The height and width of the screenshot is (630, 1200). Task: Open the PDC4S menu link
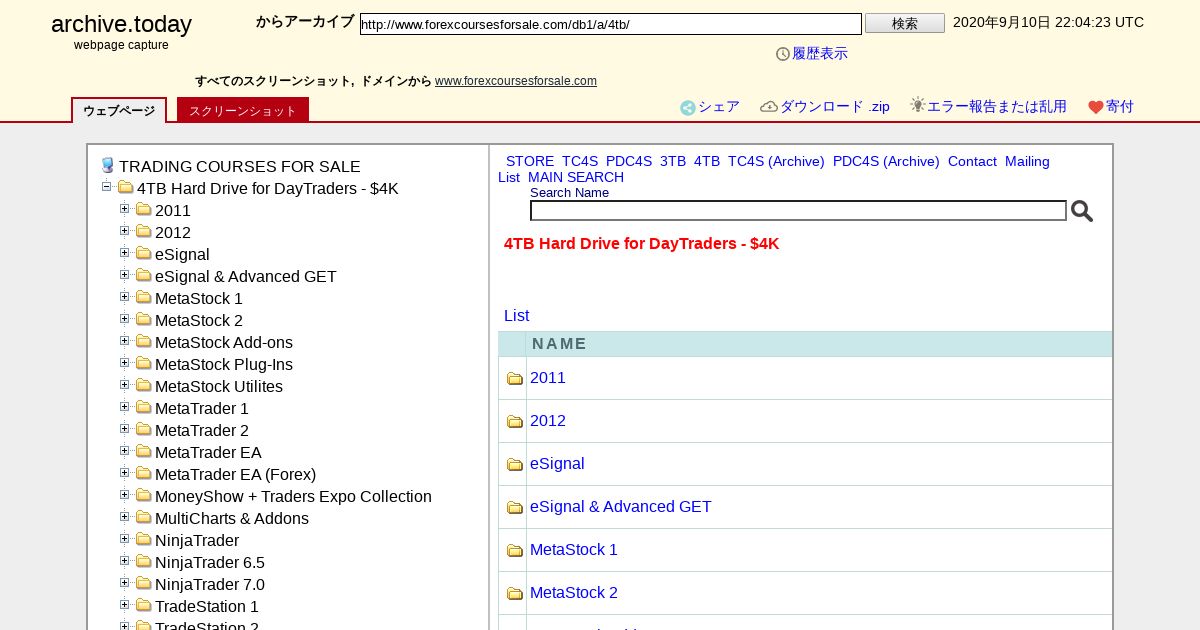[x=629, y=161]
